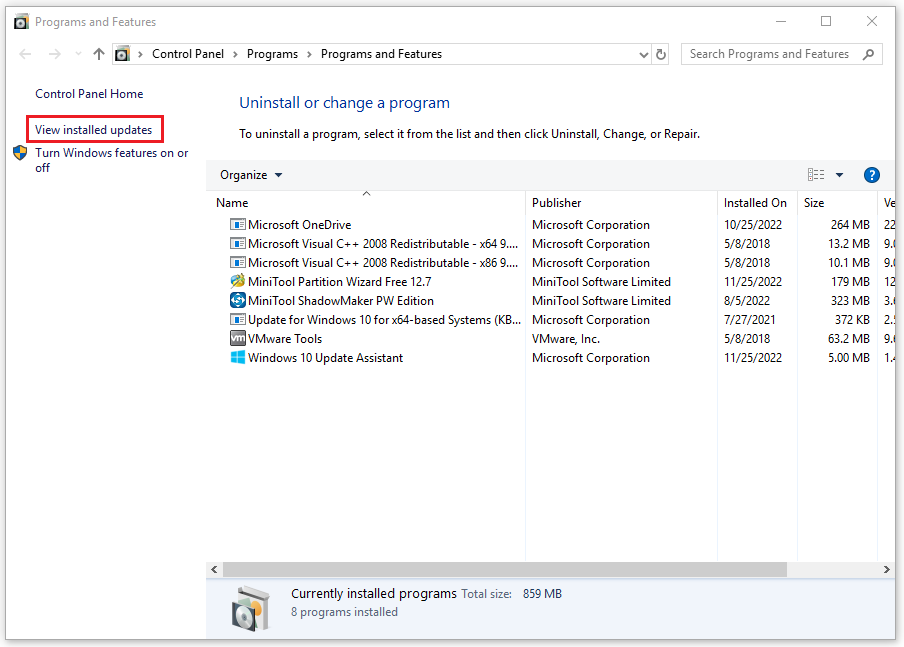Go up one level with the Up arrow

[x=99, y=54]
